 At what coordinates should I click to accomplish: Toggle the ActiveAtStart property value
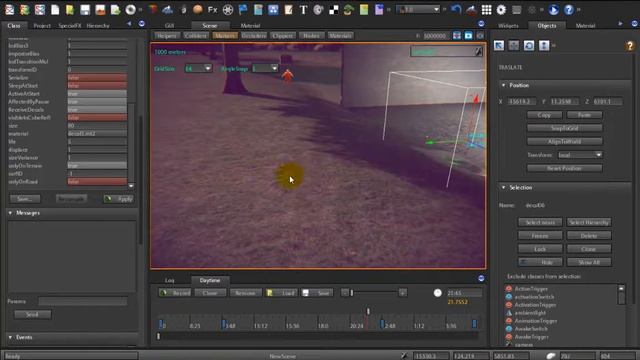(97, 93)
